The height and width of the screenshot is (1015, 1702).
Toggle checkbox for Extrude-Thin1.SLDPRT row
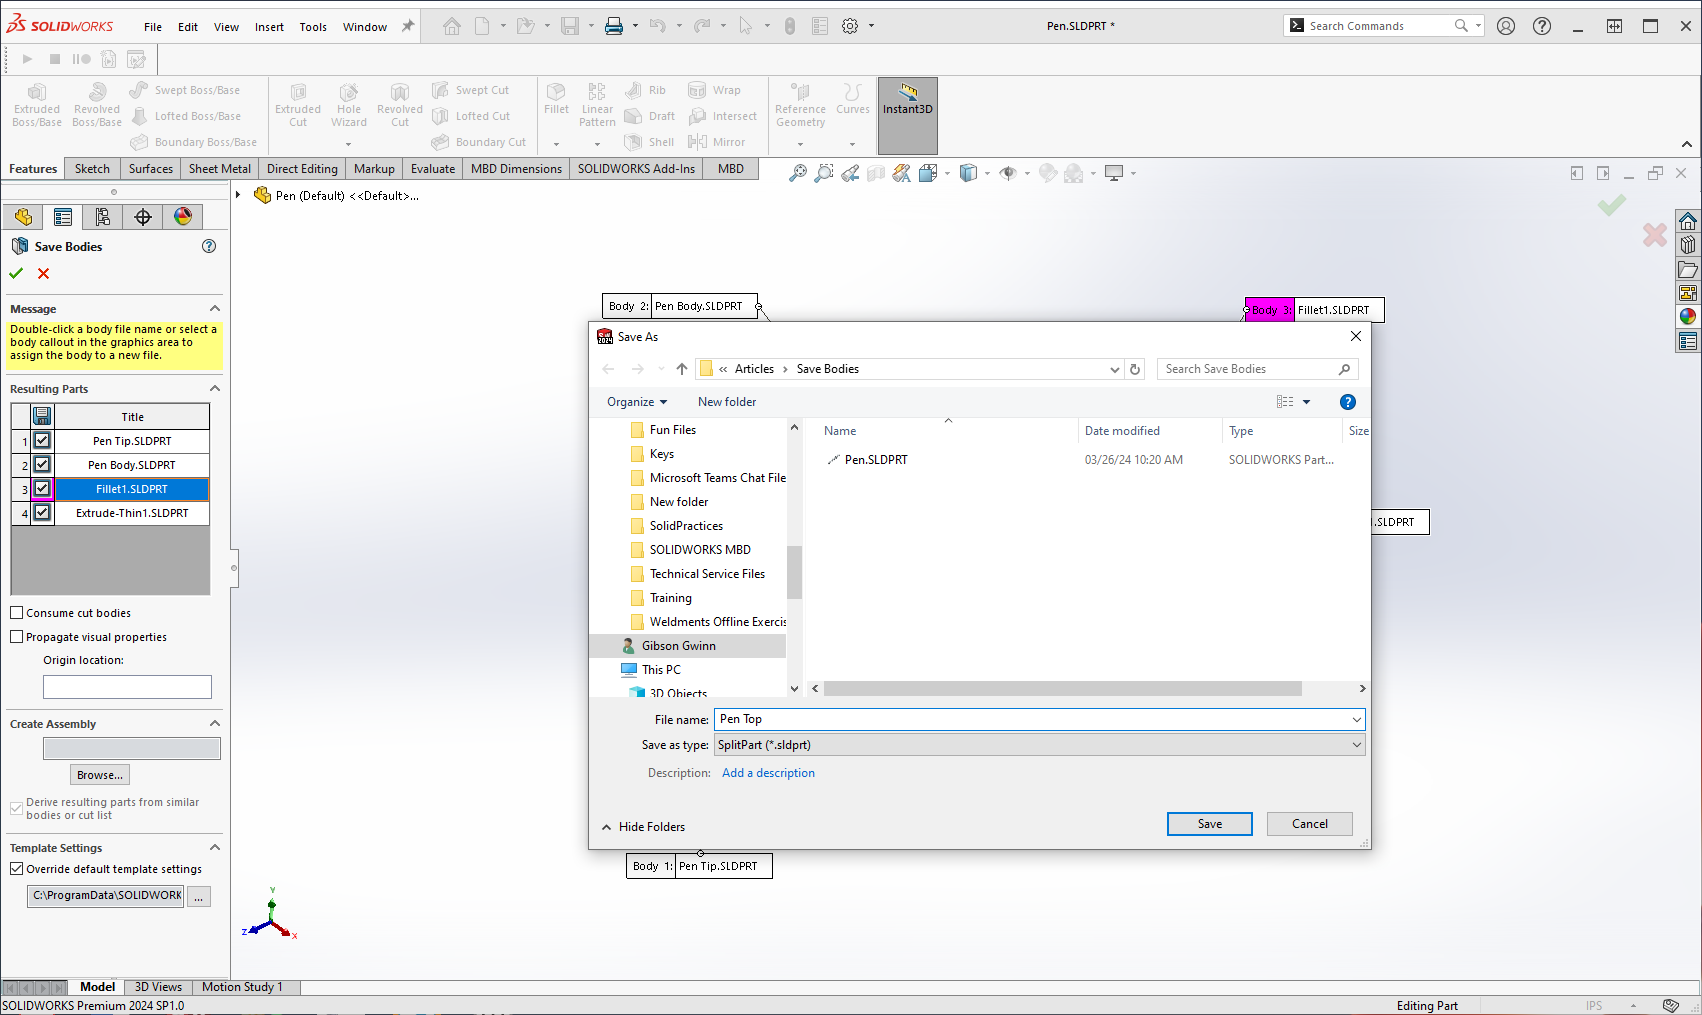pos(42,512)
